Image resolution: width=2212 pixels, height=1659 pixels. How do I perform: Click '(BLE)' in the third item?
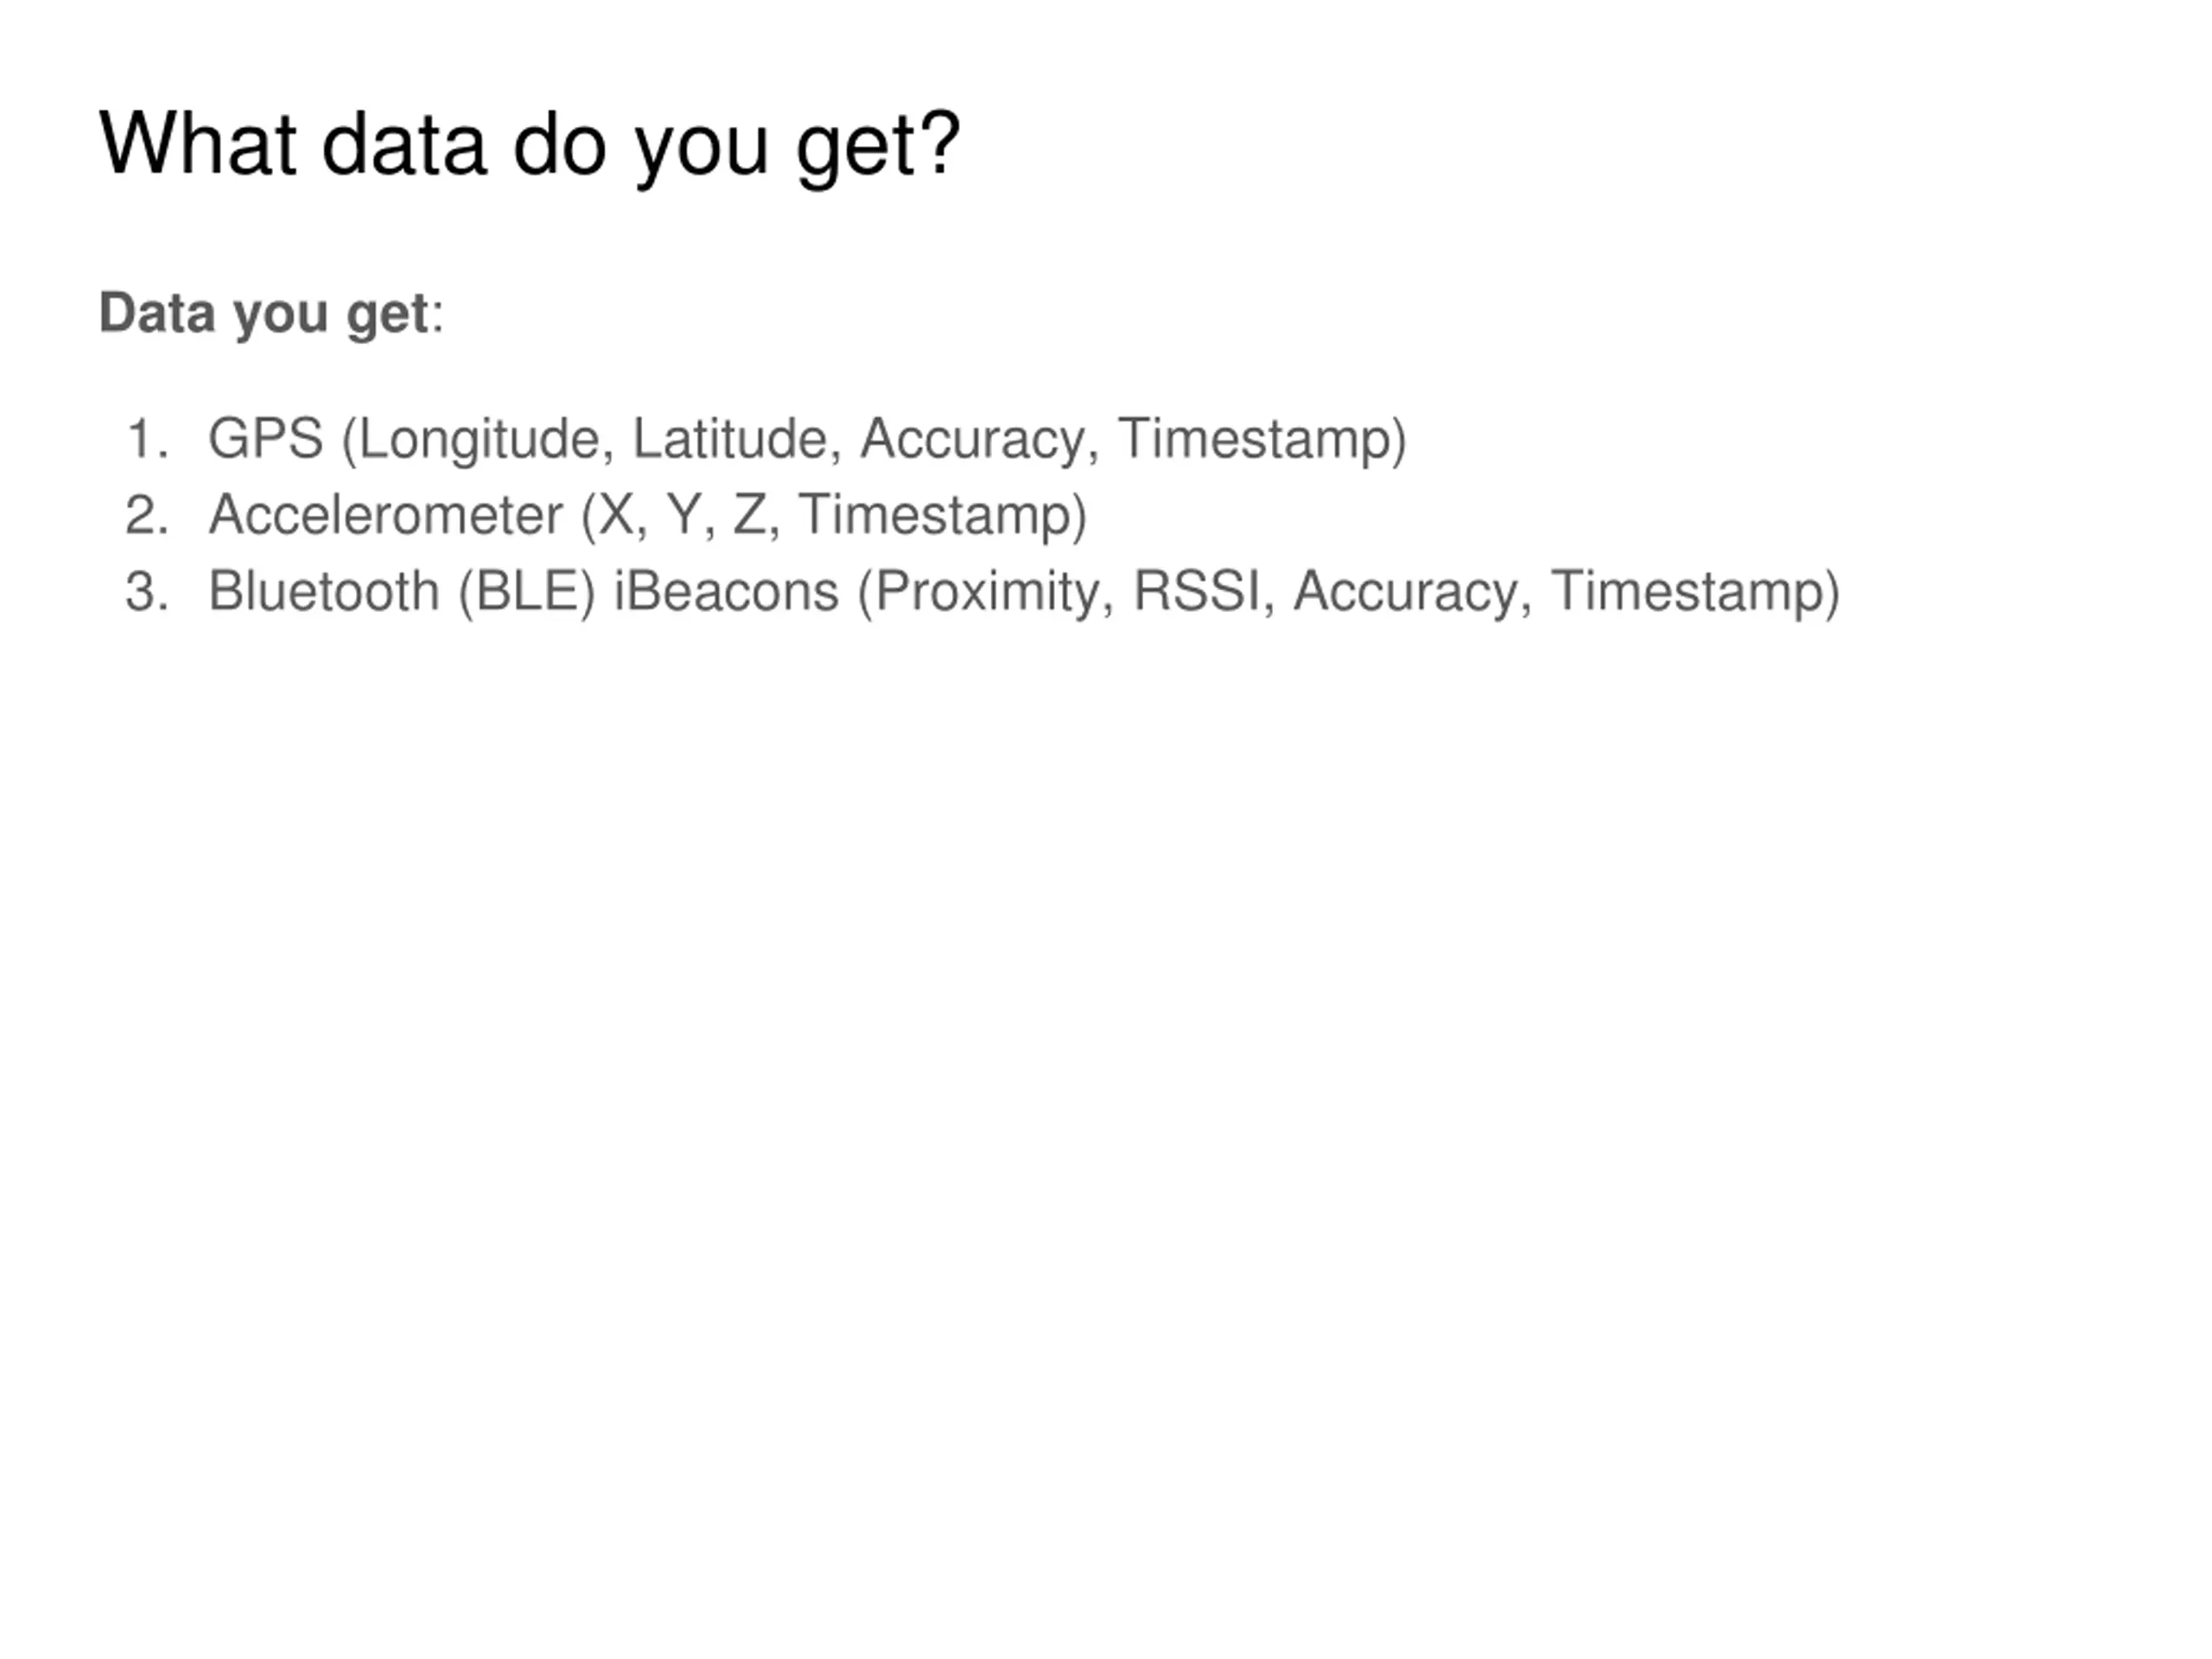pyautogui.click(x=527, y=592)
